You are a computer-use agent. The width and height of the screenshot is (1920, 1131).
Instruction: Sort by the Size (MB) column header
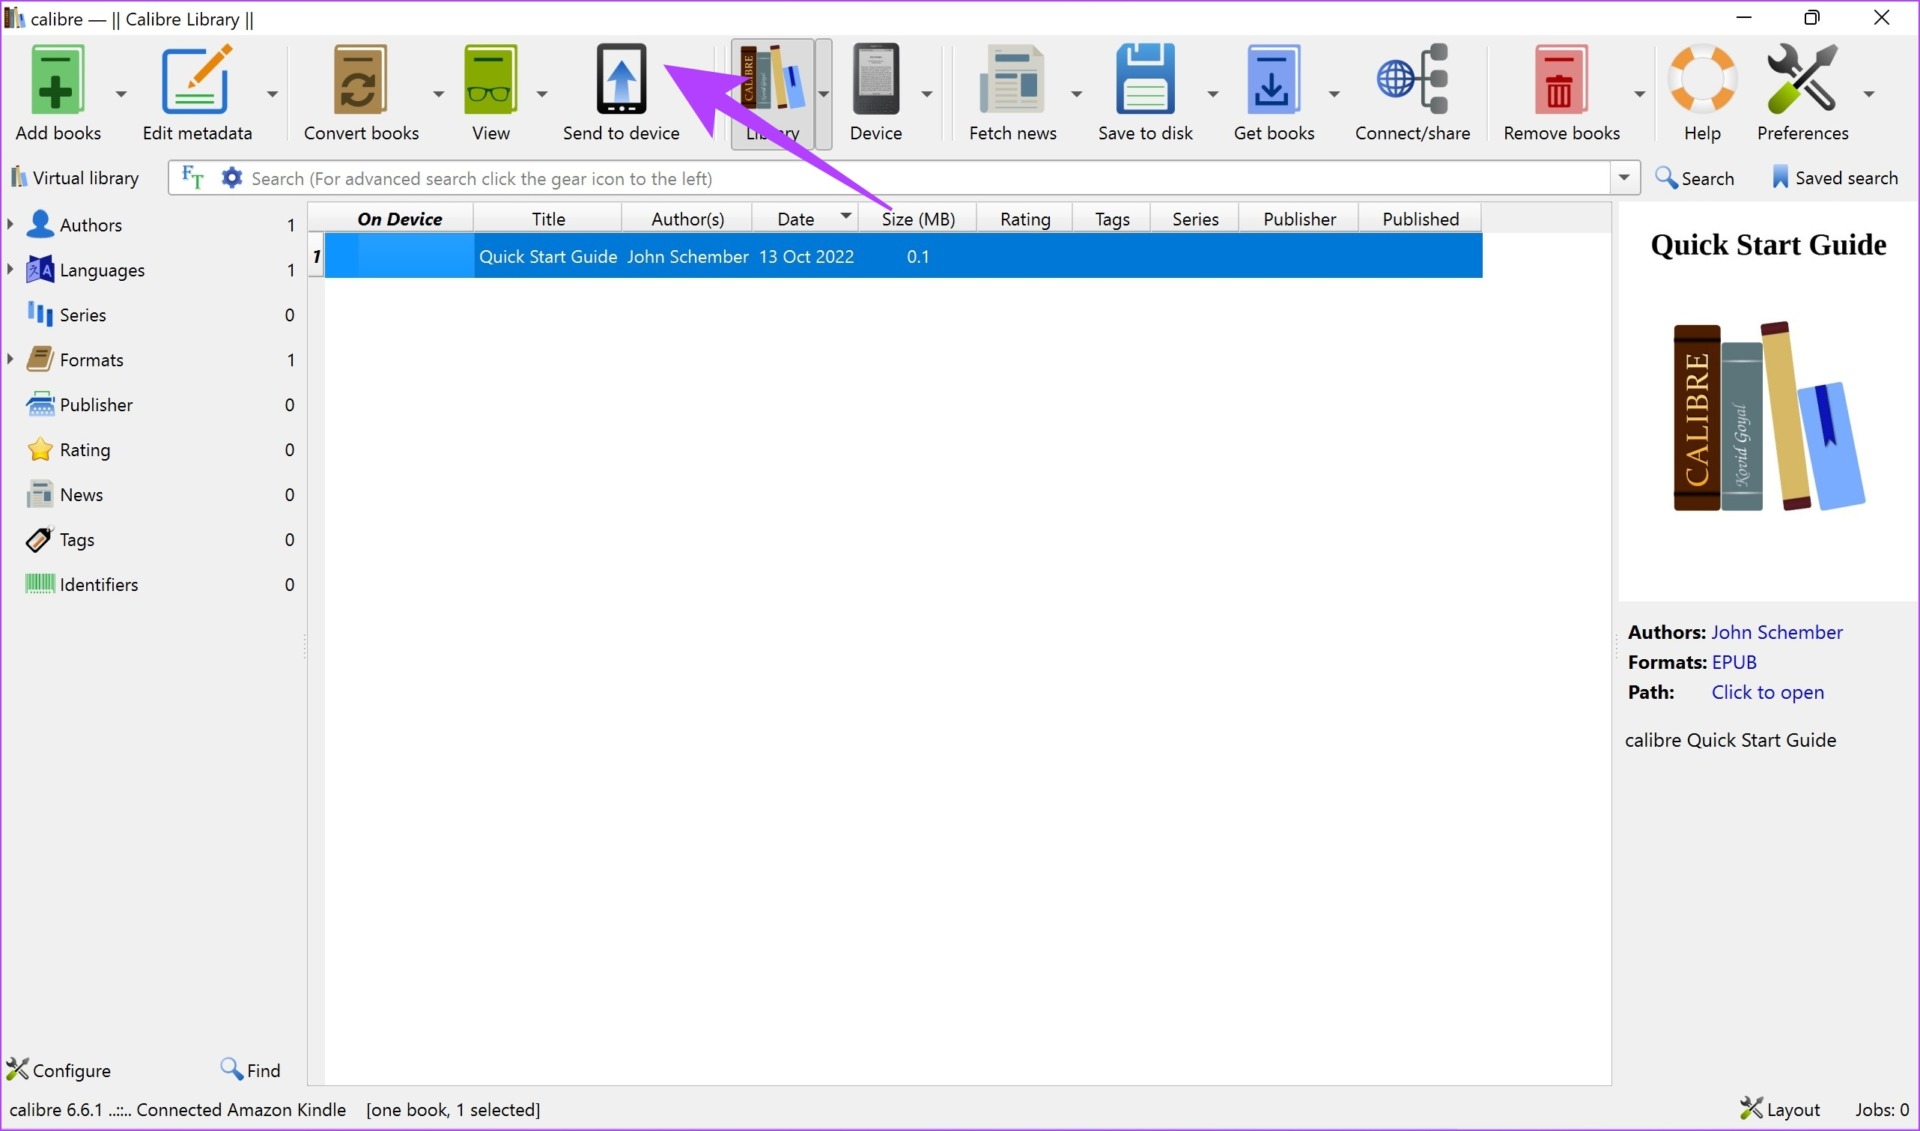917,219
